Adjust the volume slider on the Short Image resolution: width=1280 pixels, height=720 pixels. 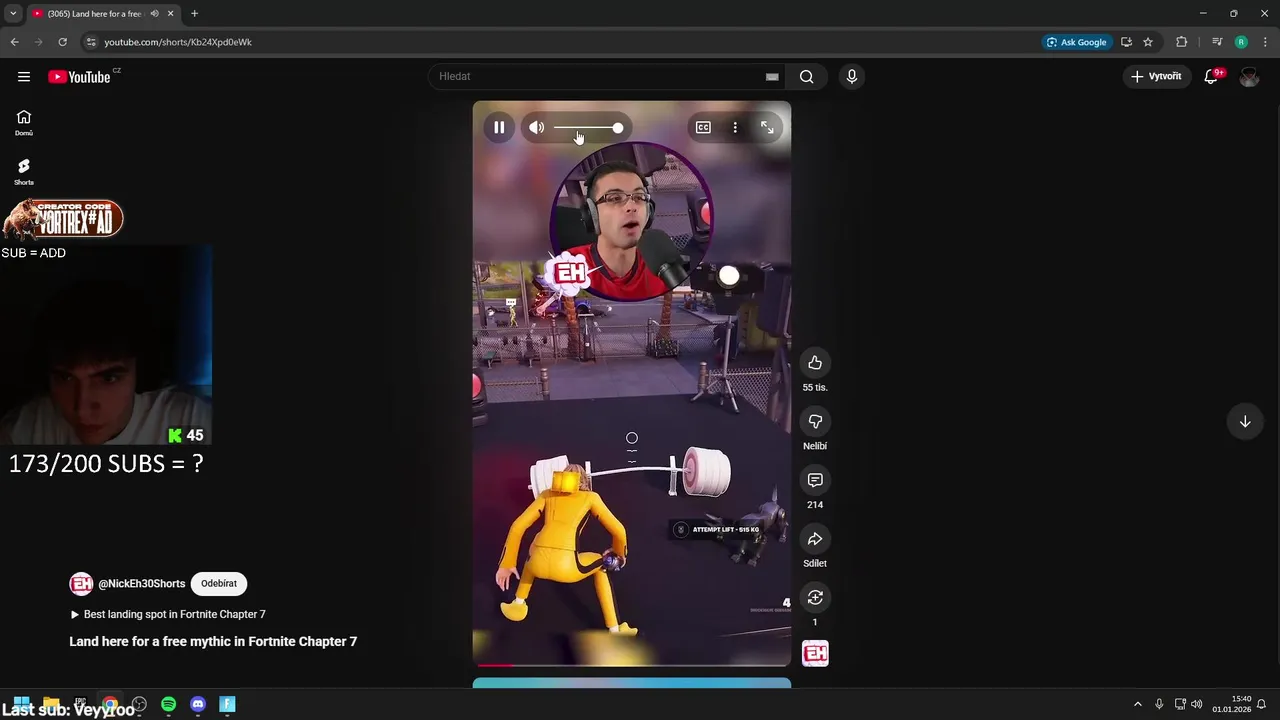point(589,128)
